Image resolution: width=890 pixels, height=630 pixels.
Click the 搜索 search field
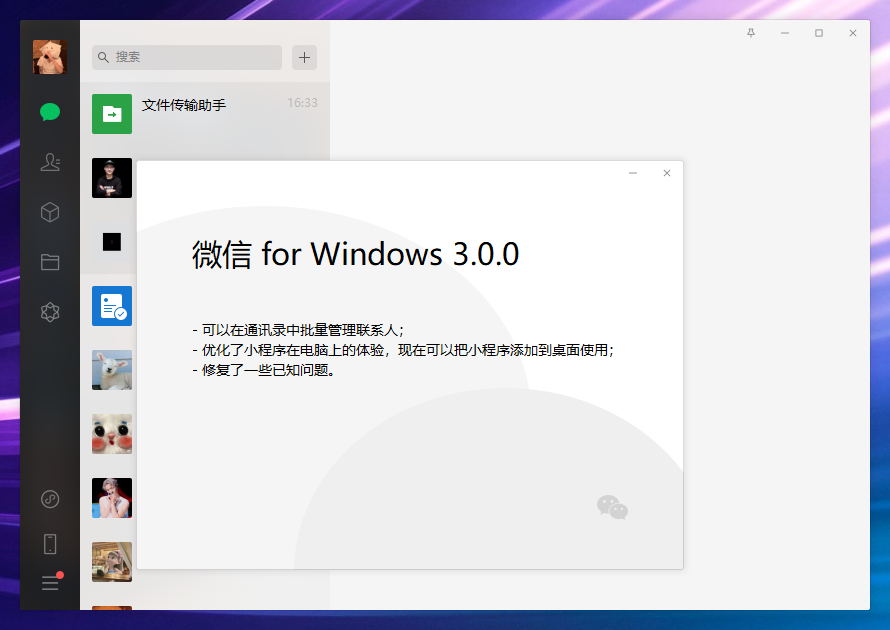tap(187, 57)
